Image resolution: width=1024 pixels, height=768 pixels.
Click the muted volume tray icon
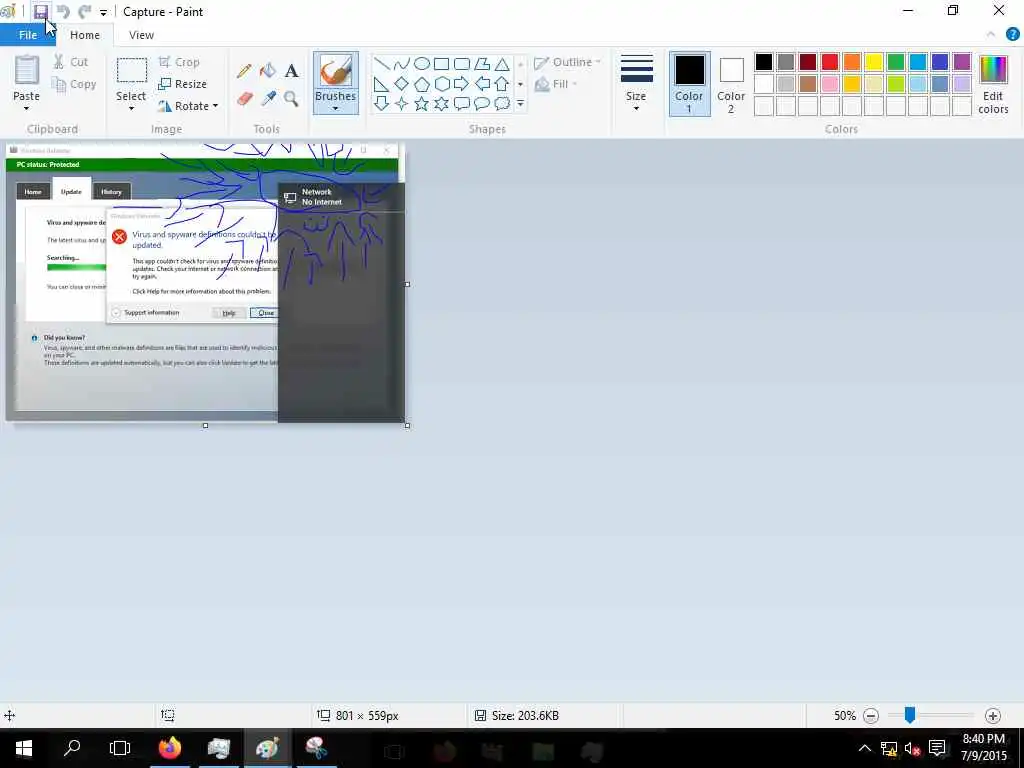click(912, 748)
